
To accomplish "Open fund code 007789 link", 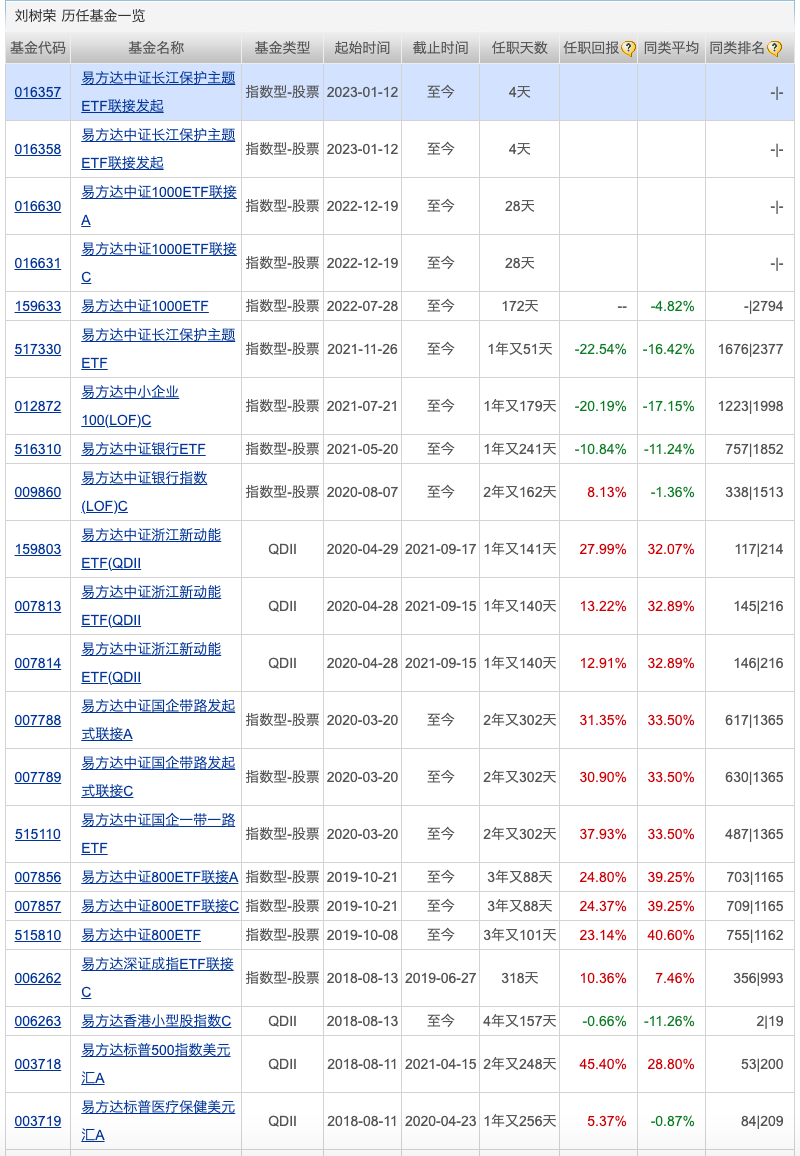I will tap(38, 777).
